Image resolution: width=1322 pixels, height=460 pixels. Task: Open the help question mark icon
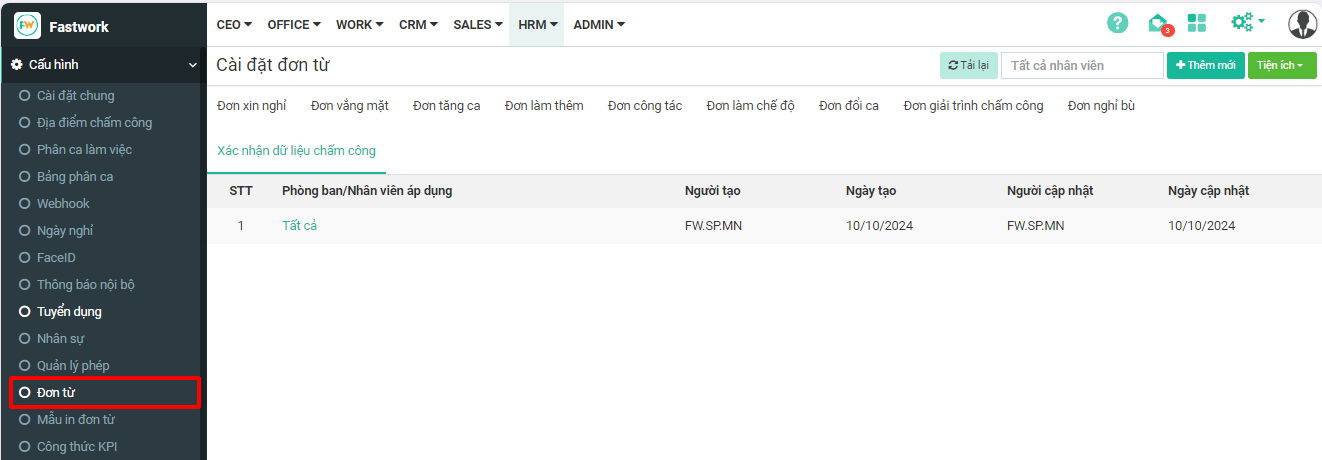pyautogui.click(x=1117, y=23)
